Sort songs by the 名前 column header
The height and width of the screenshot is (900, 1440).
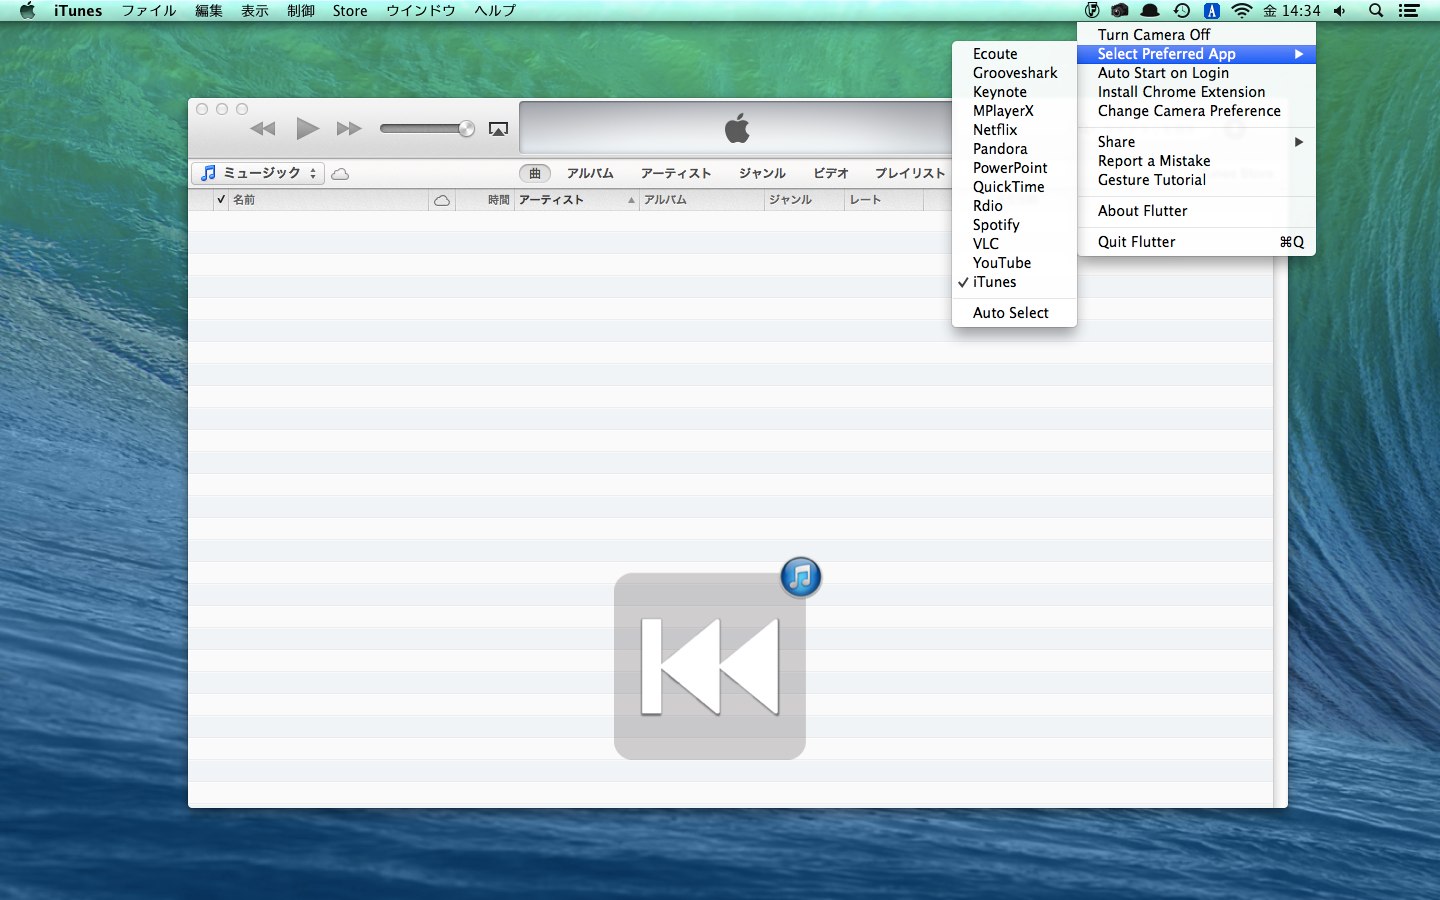pos(328,200)
